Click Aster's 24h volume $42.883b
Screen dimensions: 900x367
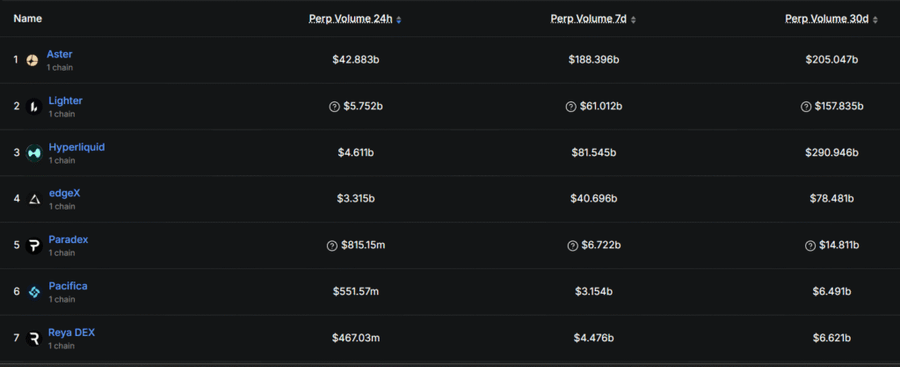(x=356, y=60)
